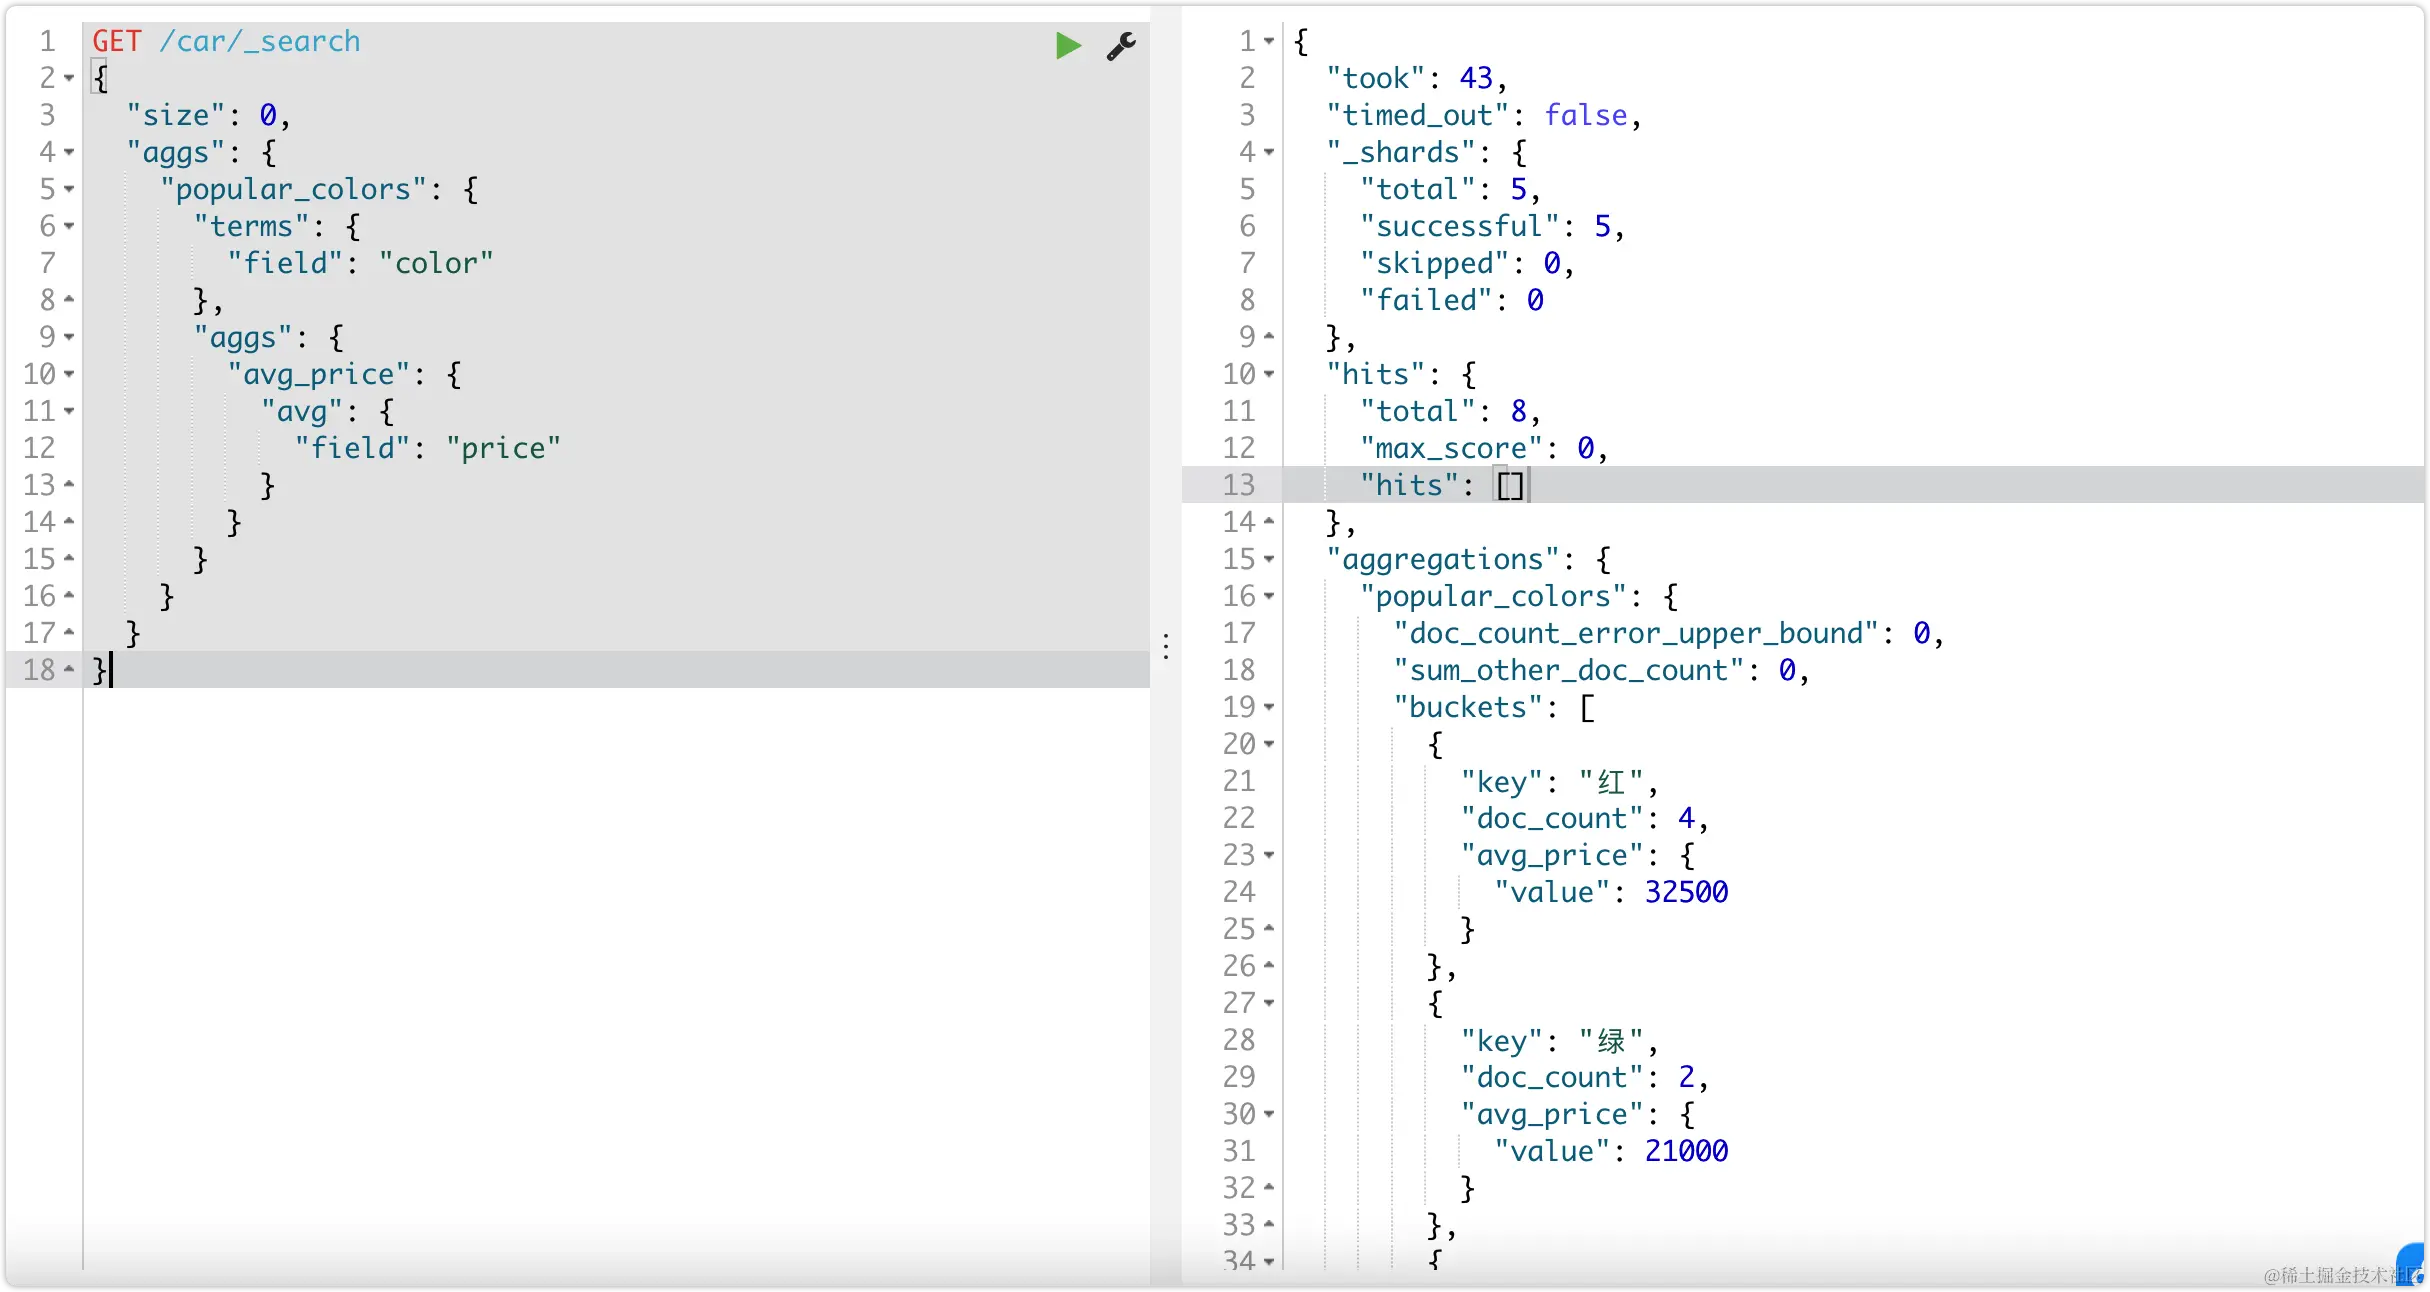Fold the "terms" block on request line 6
2430x1292 pixels.
point(69,226)
